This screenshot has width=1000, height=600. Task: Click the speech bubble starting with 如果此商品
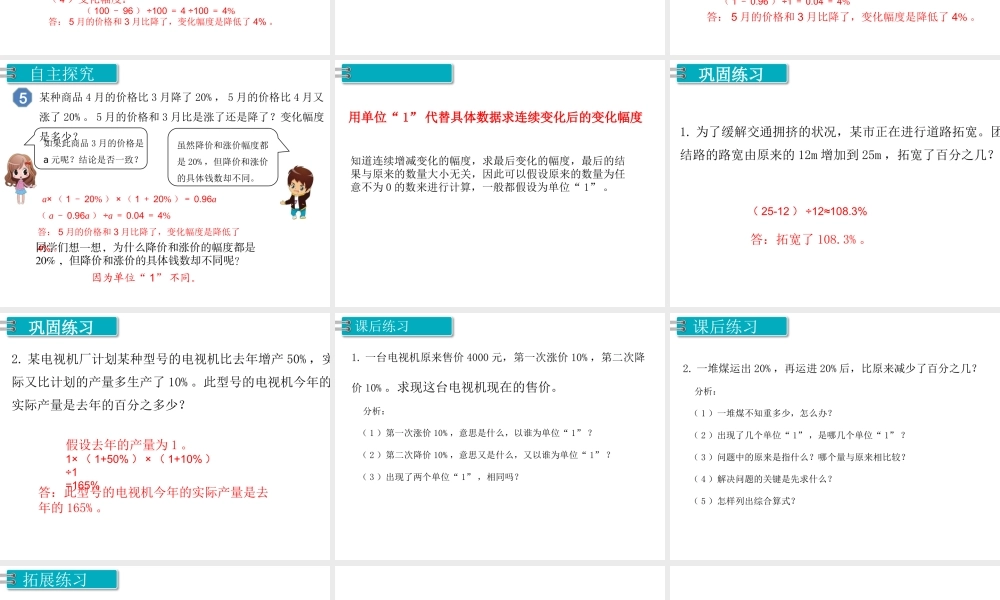tap(92, 151)
